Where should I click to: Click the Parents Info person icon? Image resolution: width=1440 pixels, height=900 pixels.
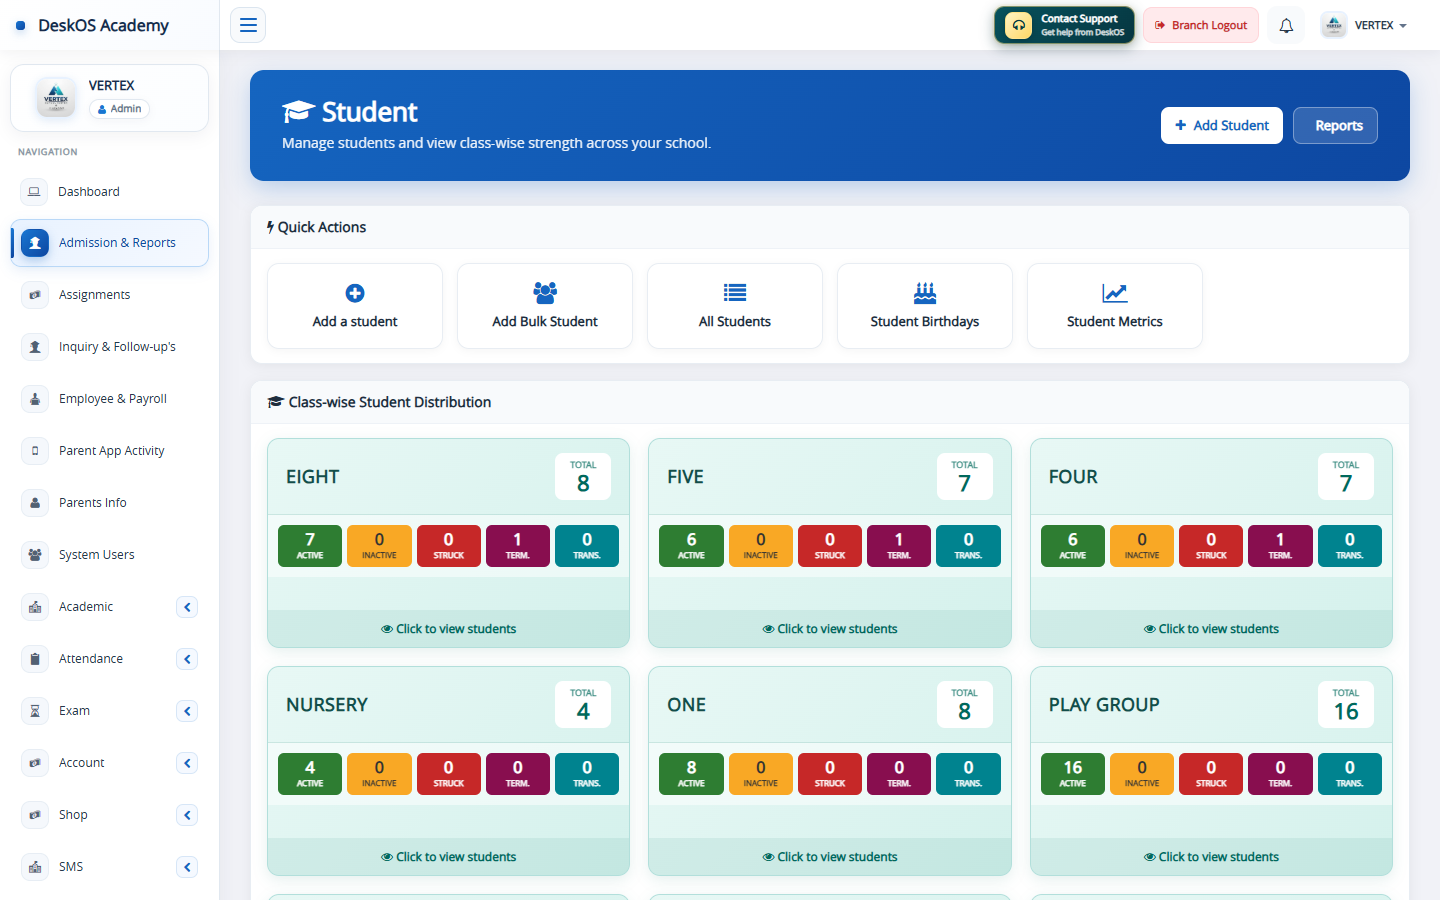click(x=35, y=503)
